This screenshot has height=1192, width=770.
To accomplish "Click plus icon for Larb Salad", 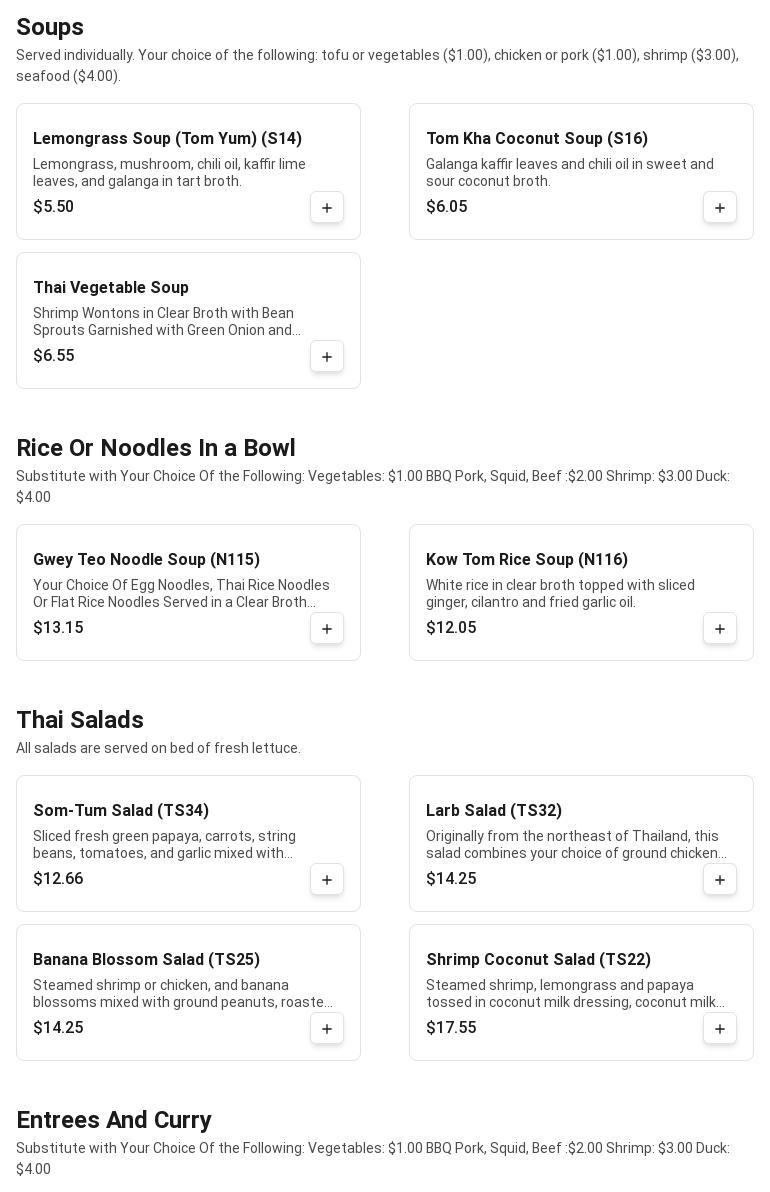I will pos(720,880).
